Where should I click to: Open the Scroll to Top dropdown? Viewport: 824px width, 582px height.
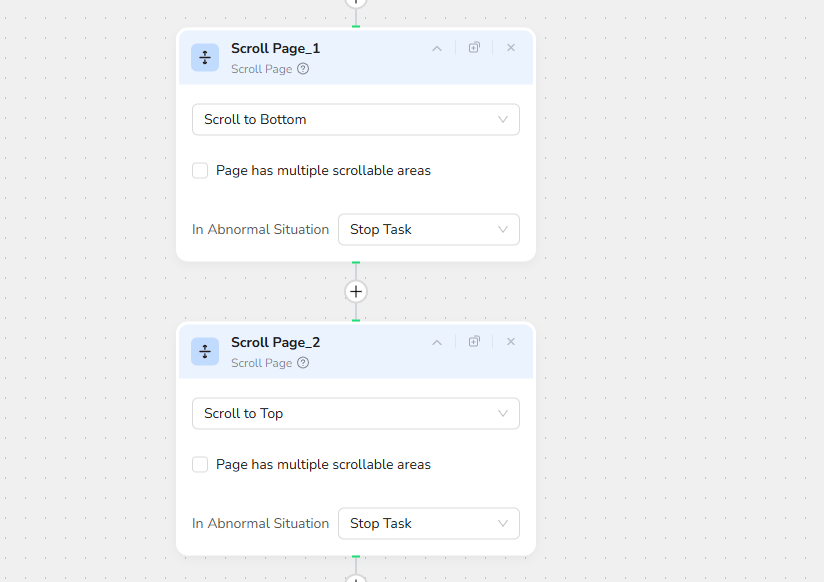(355, 414)
